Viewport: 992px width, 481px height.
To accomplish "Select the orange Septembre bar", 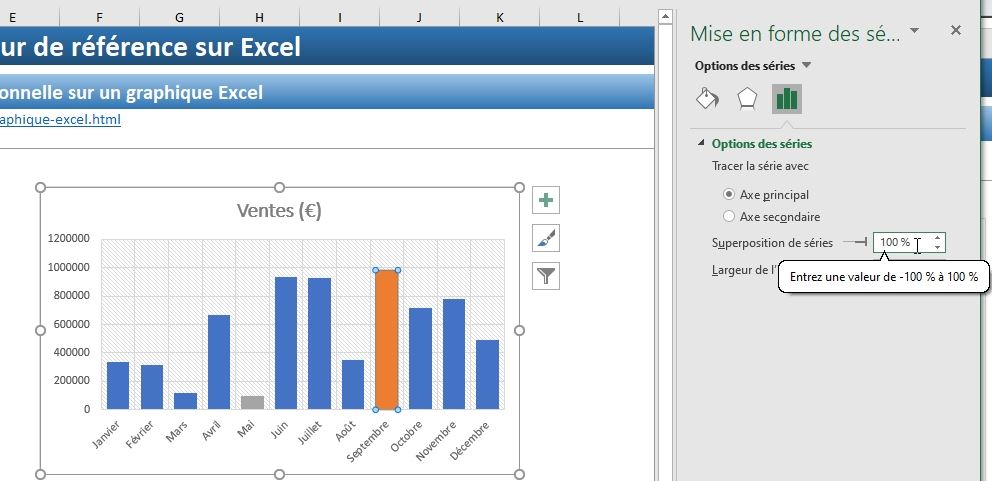I will 387,340.
